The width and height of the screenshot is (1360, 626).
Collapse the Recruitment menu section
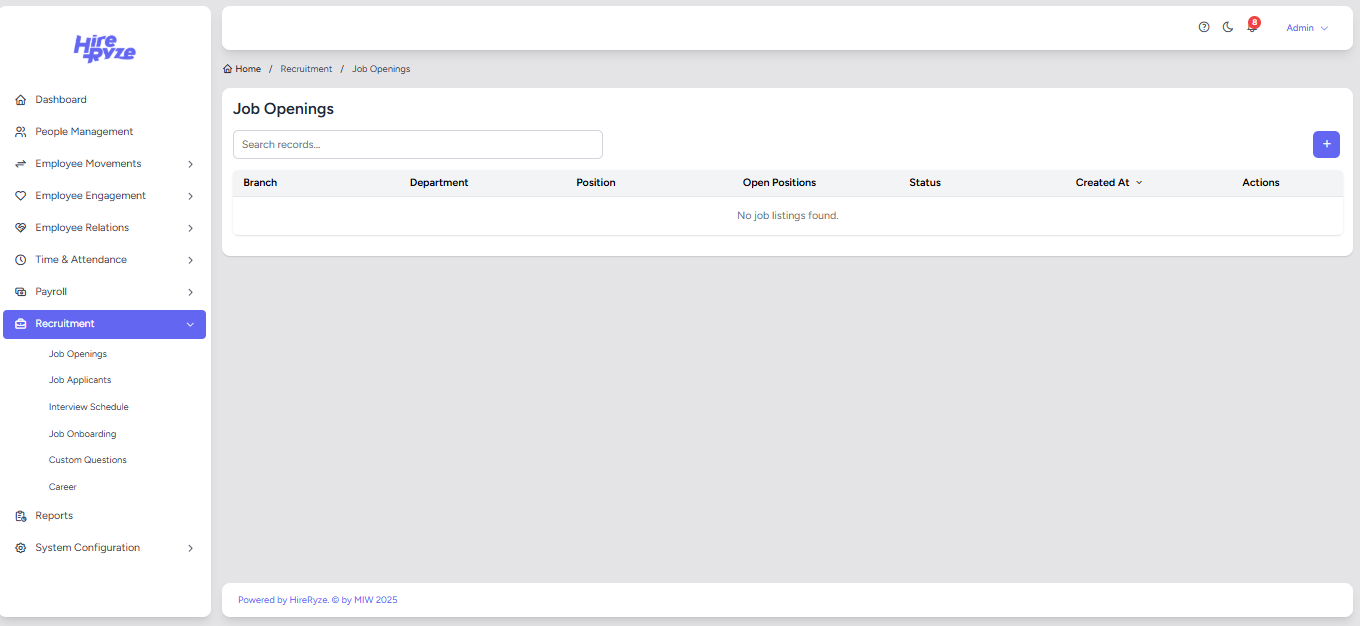click(x=190, y=324)
